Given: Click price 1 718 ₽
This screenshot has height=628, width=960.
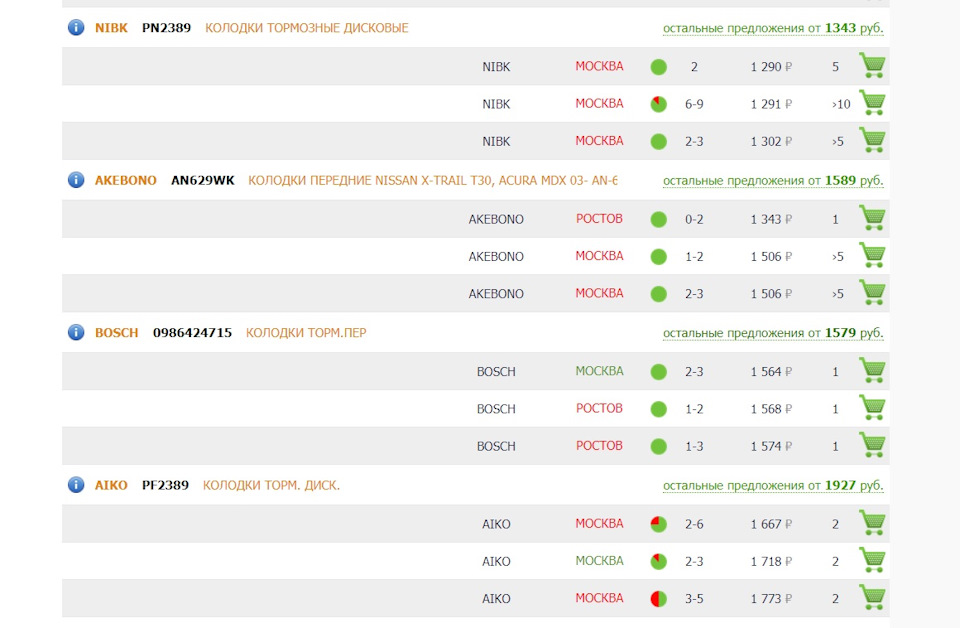Looking at the screenshot, I should pyautogui.click(x=771, y=561).
